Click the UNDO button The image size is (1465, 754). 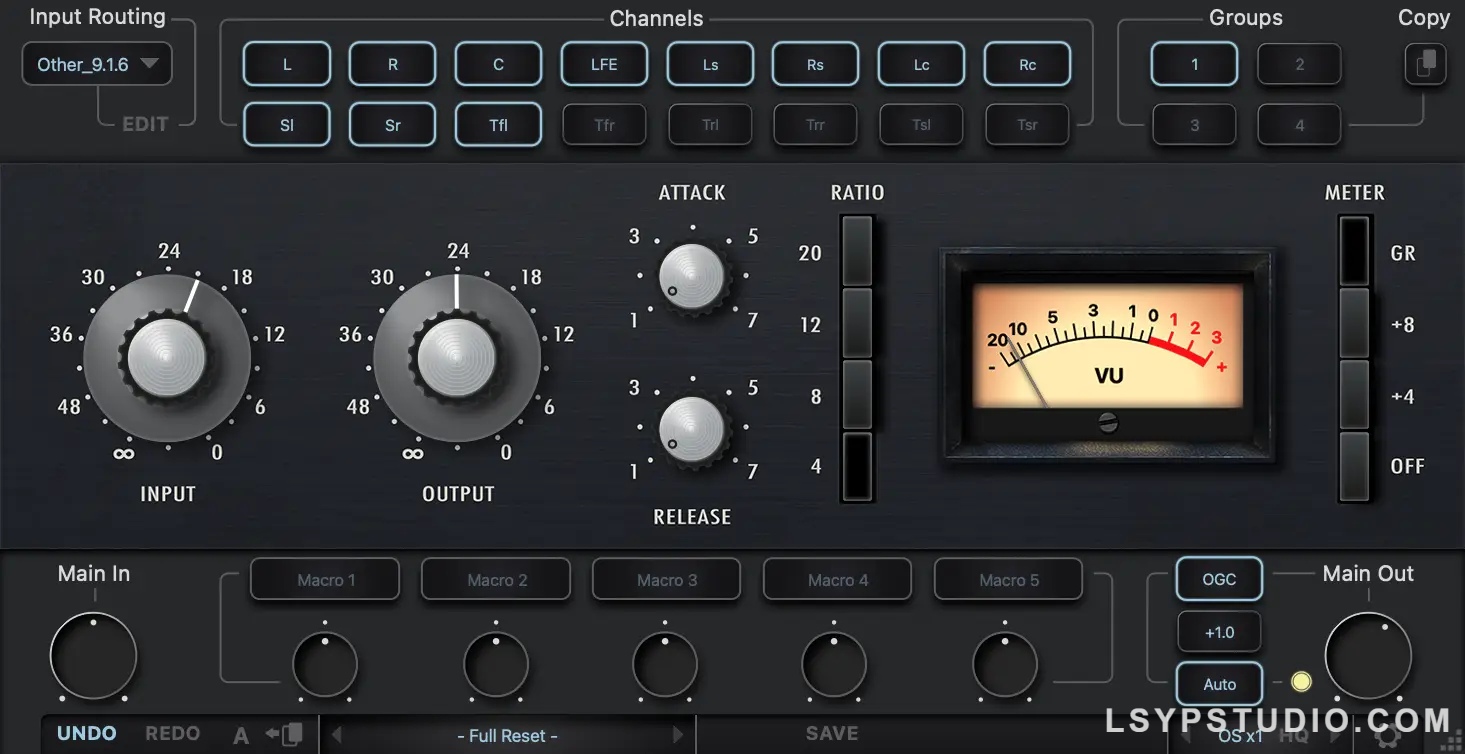pos(87,732)
